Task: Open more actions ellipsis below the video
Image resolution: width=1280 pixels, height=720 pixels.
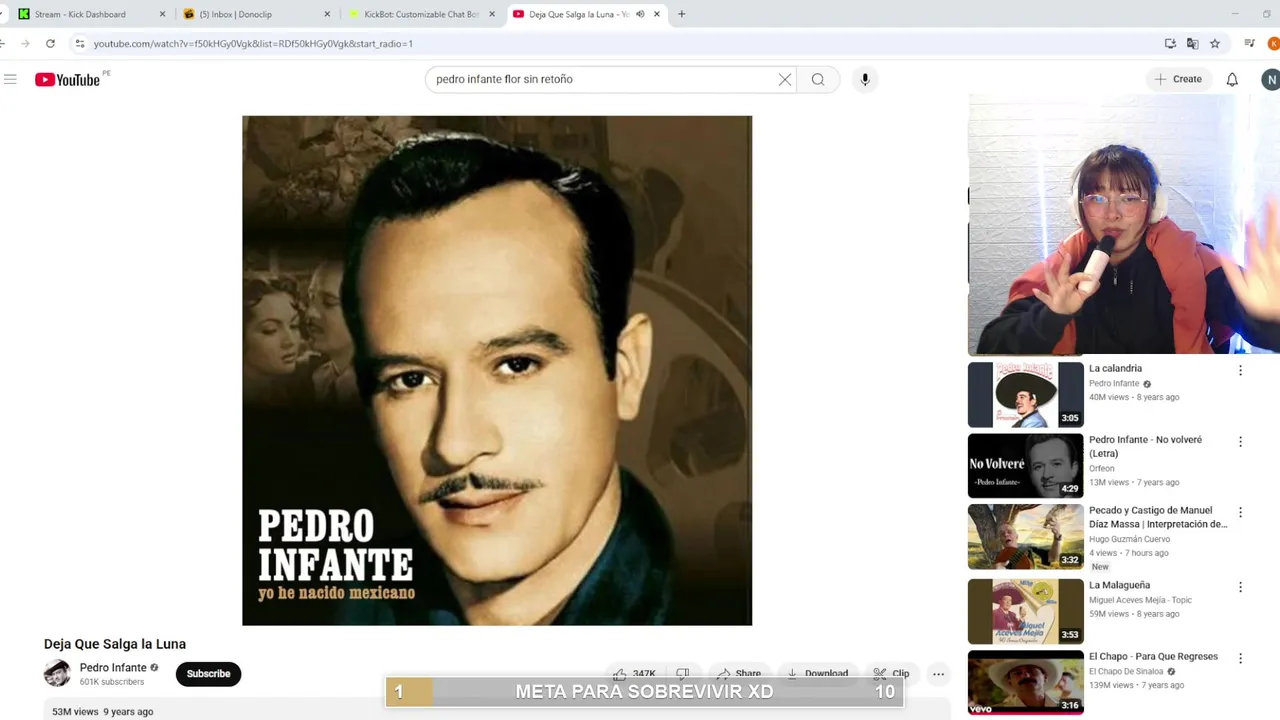Action: point(938,674)
